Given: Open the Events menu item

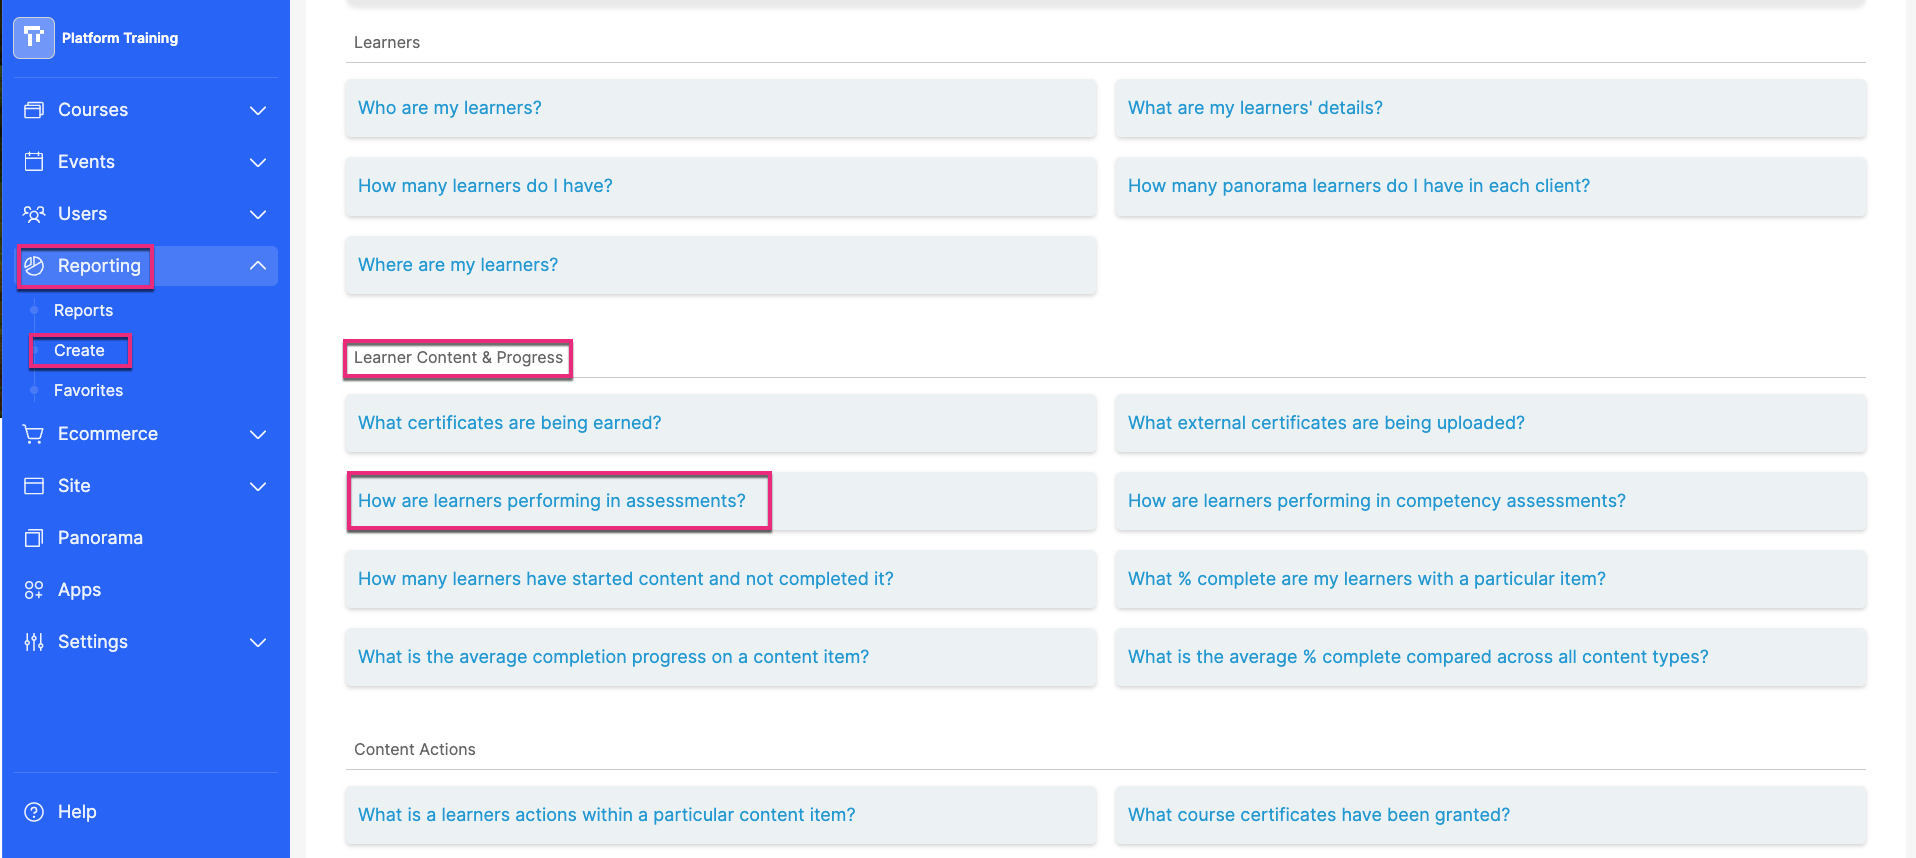Looking at the screenshot, I should click(x=146, y=162).
